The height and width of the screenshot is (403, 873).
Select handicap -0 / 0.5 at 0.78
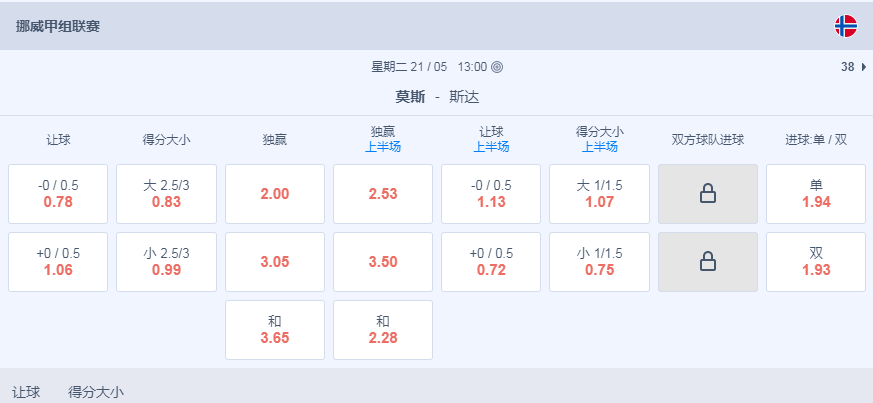[x=58, y=194]
